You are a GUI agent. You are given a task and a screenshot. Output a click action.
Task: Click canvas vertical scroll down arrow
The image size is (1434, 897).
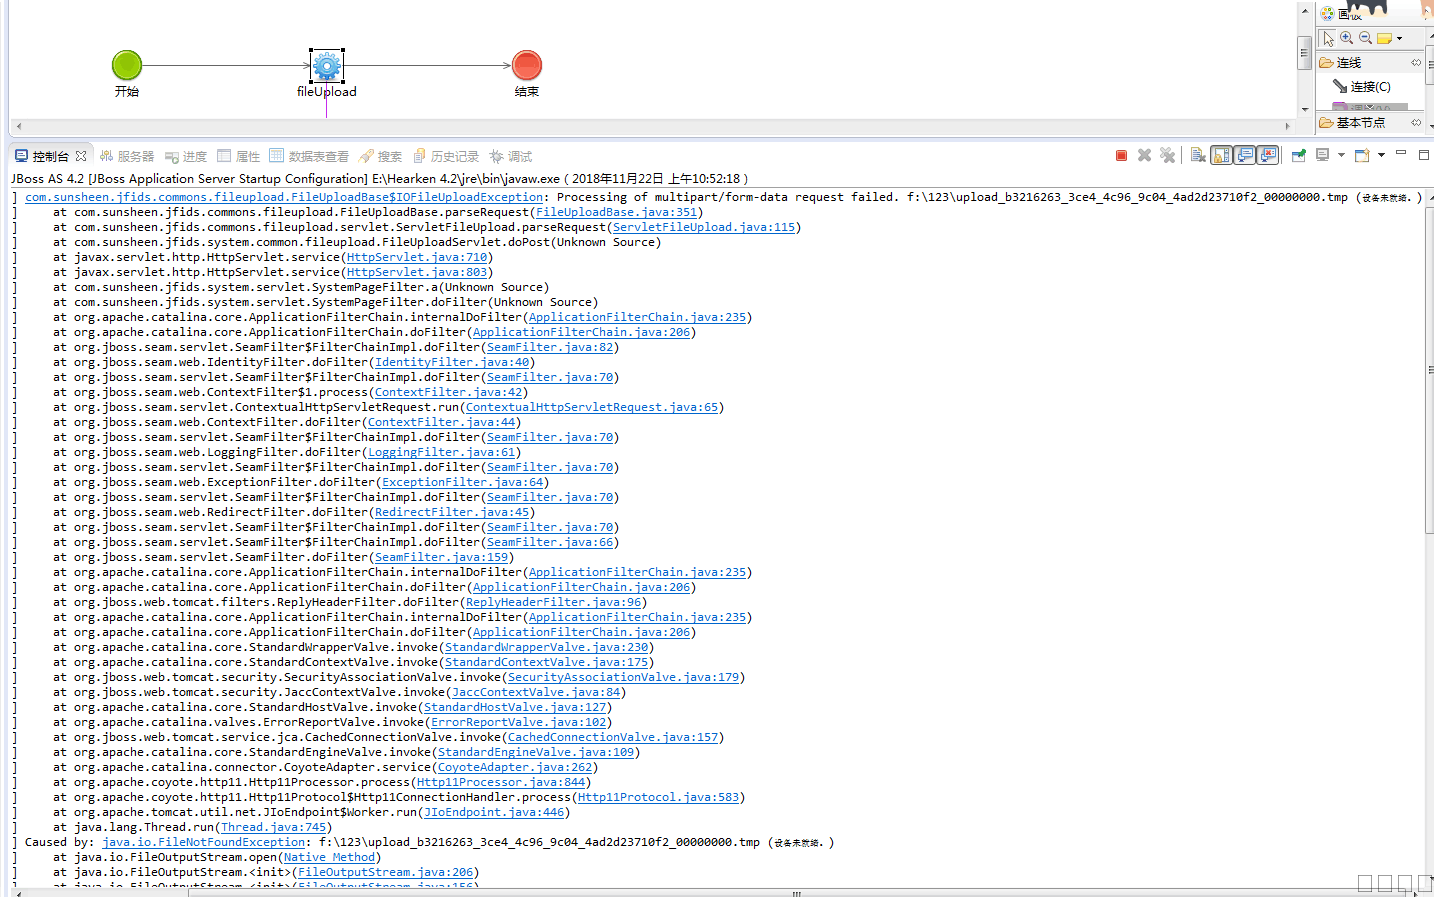pyautogui.click(x=1304, y=109)
